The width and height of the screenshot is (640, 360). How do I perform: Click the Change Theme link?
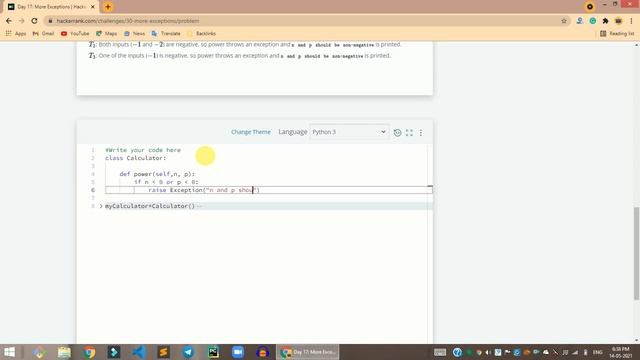(251, 132)
